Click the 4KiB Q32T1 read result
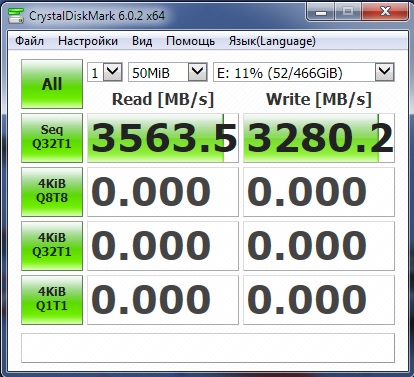The image size is (414, 377). coord(163,246)
